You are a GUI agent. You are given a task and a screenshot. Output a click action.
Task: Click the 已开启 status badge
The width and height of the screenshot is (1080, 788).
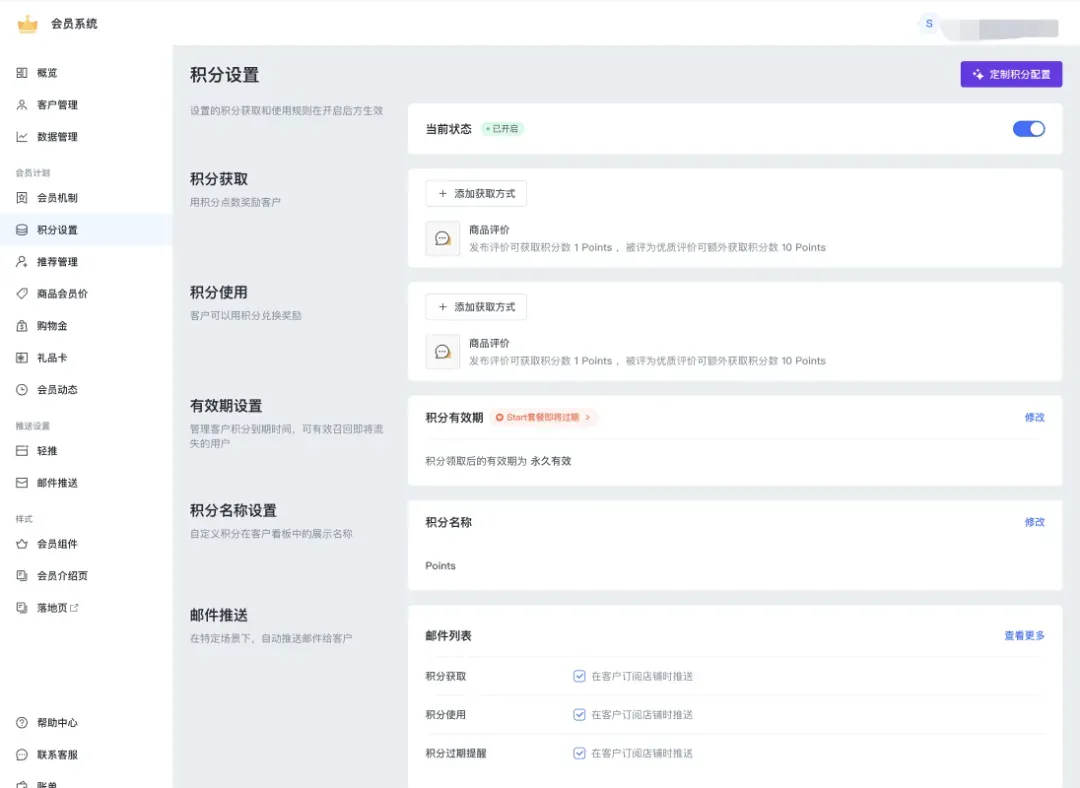coord(502,128)
